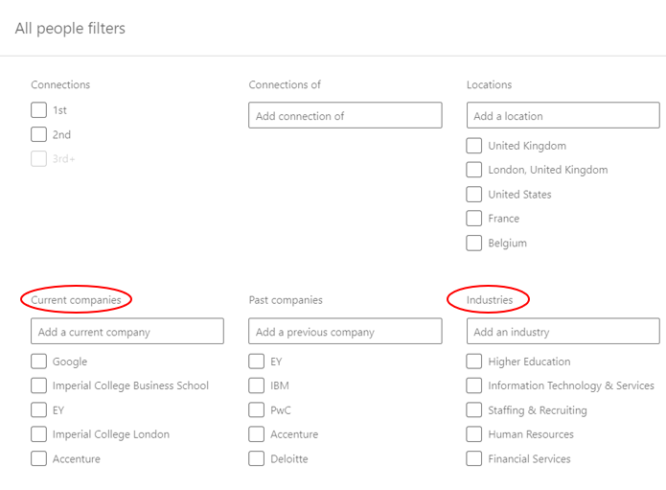The width and height of the screenshot is (666, 490).
Task: Select PwC past company checkbox
Action: [256, 410]
